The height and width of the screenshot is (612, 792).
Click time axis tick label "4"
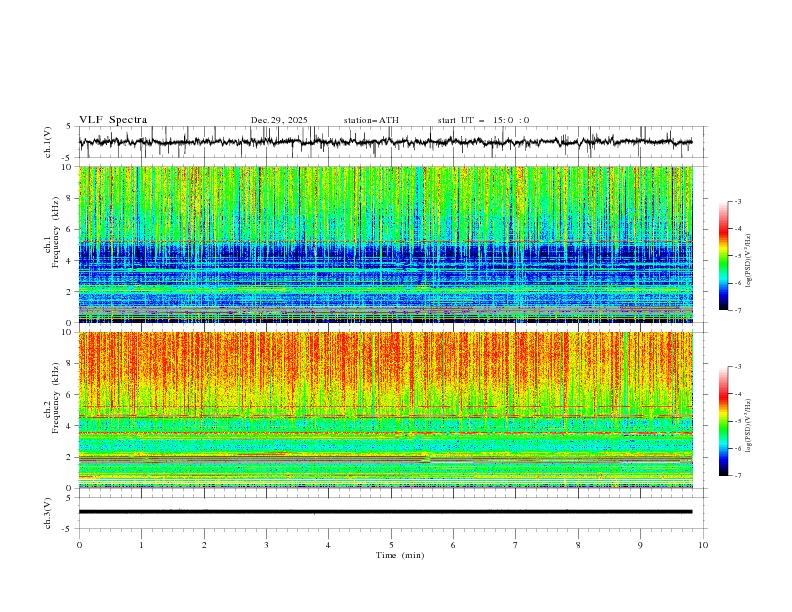coord(328,545)
